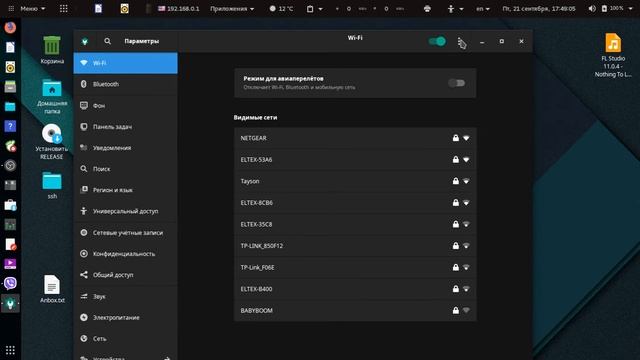Toggle the Wi-Fi master switch on header
640x360 pixels.
(437, 41)
